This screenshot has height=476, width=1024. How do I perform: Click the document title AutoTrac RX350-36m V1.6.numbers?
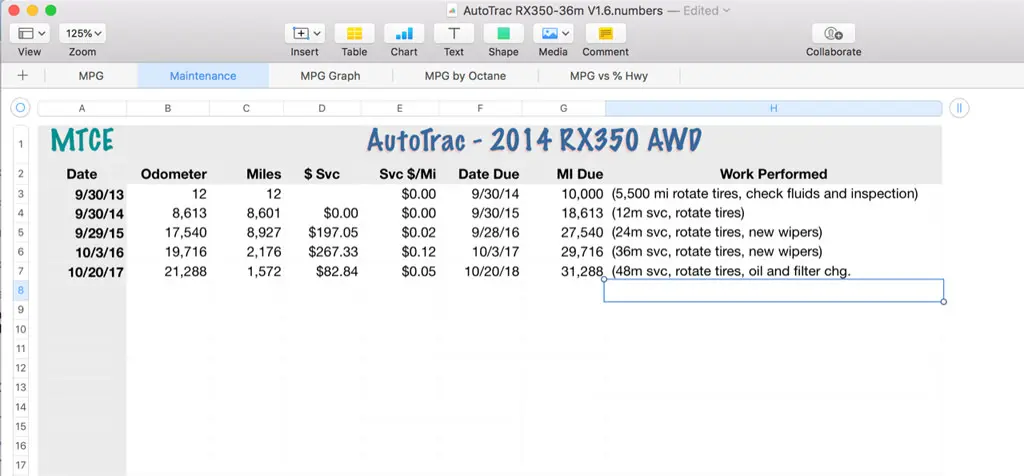[x=563, y=10]
